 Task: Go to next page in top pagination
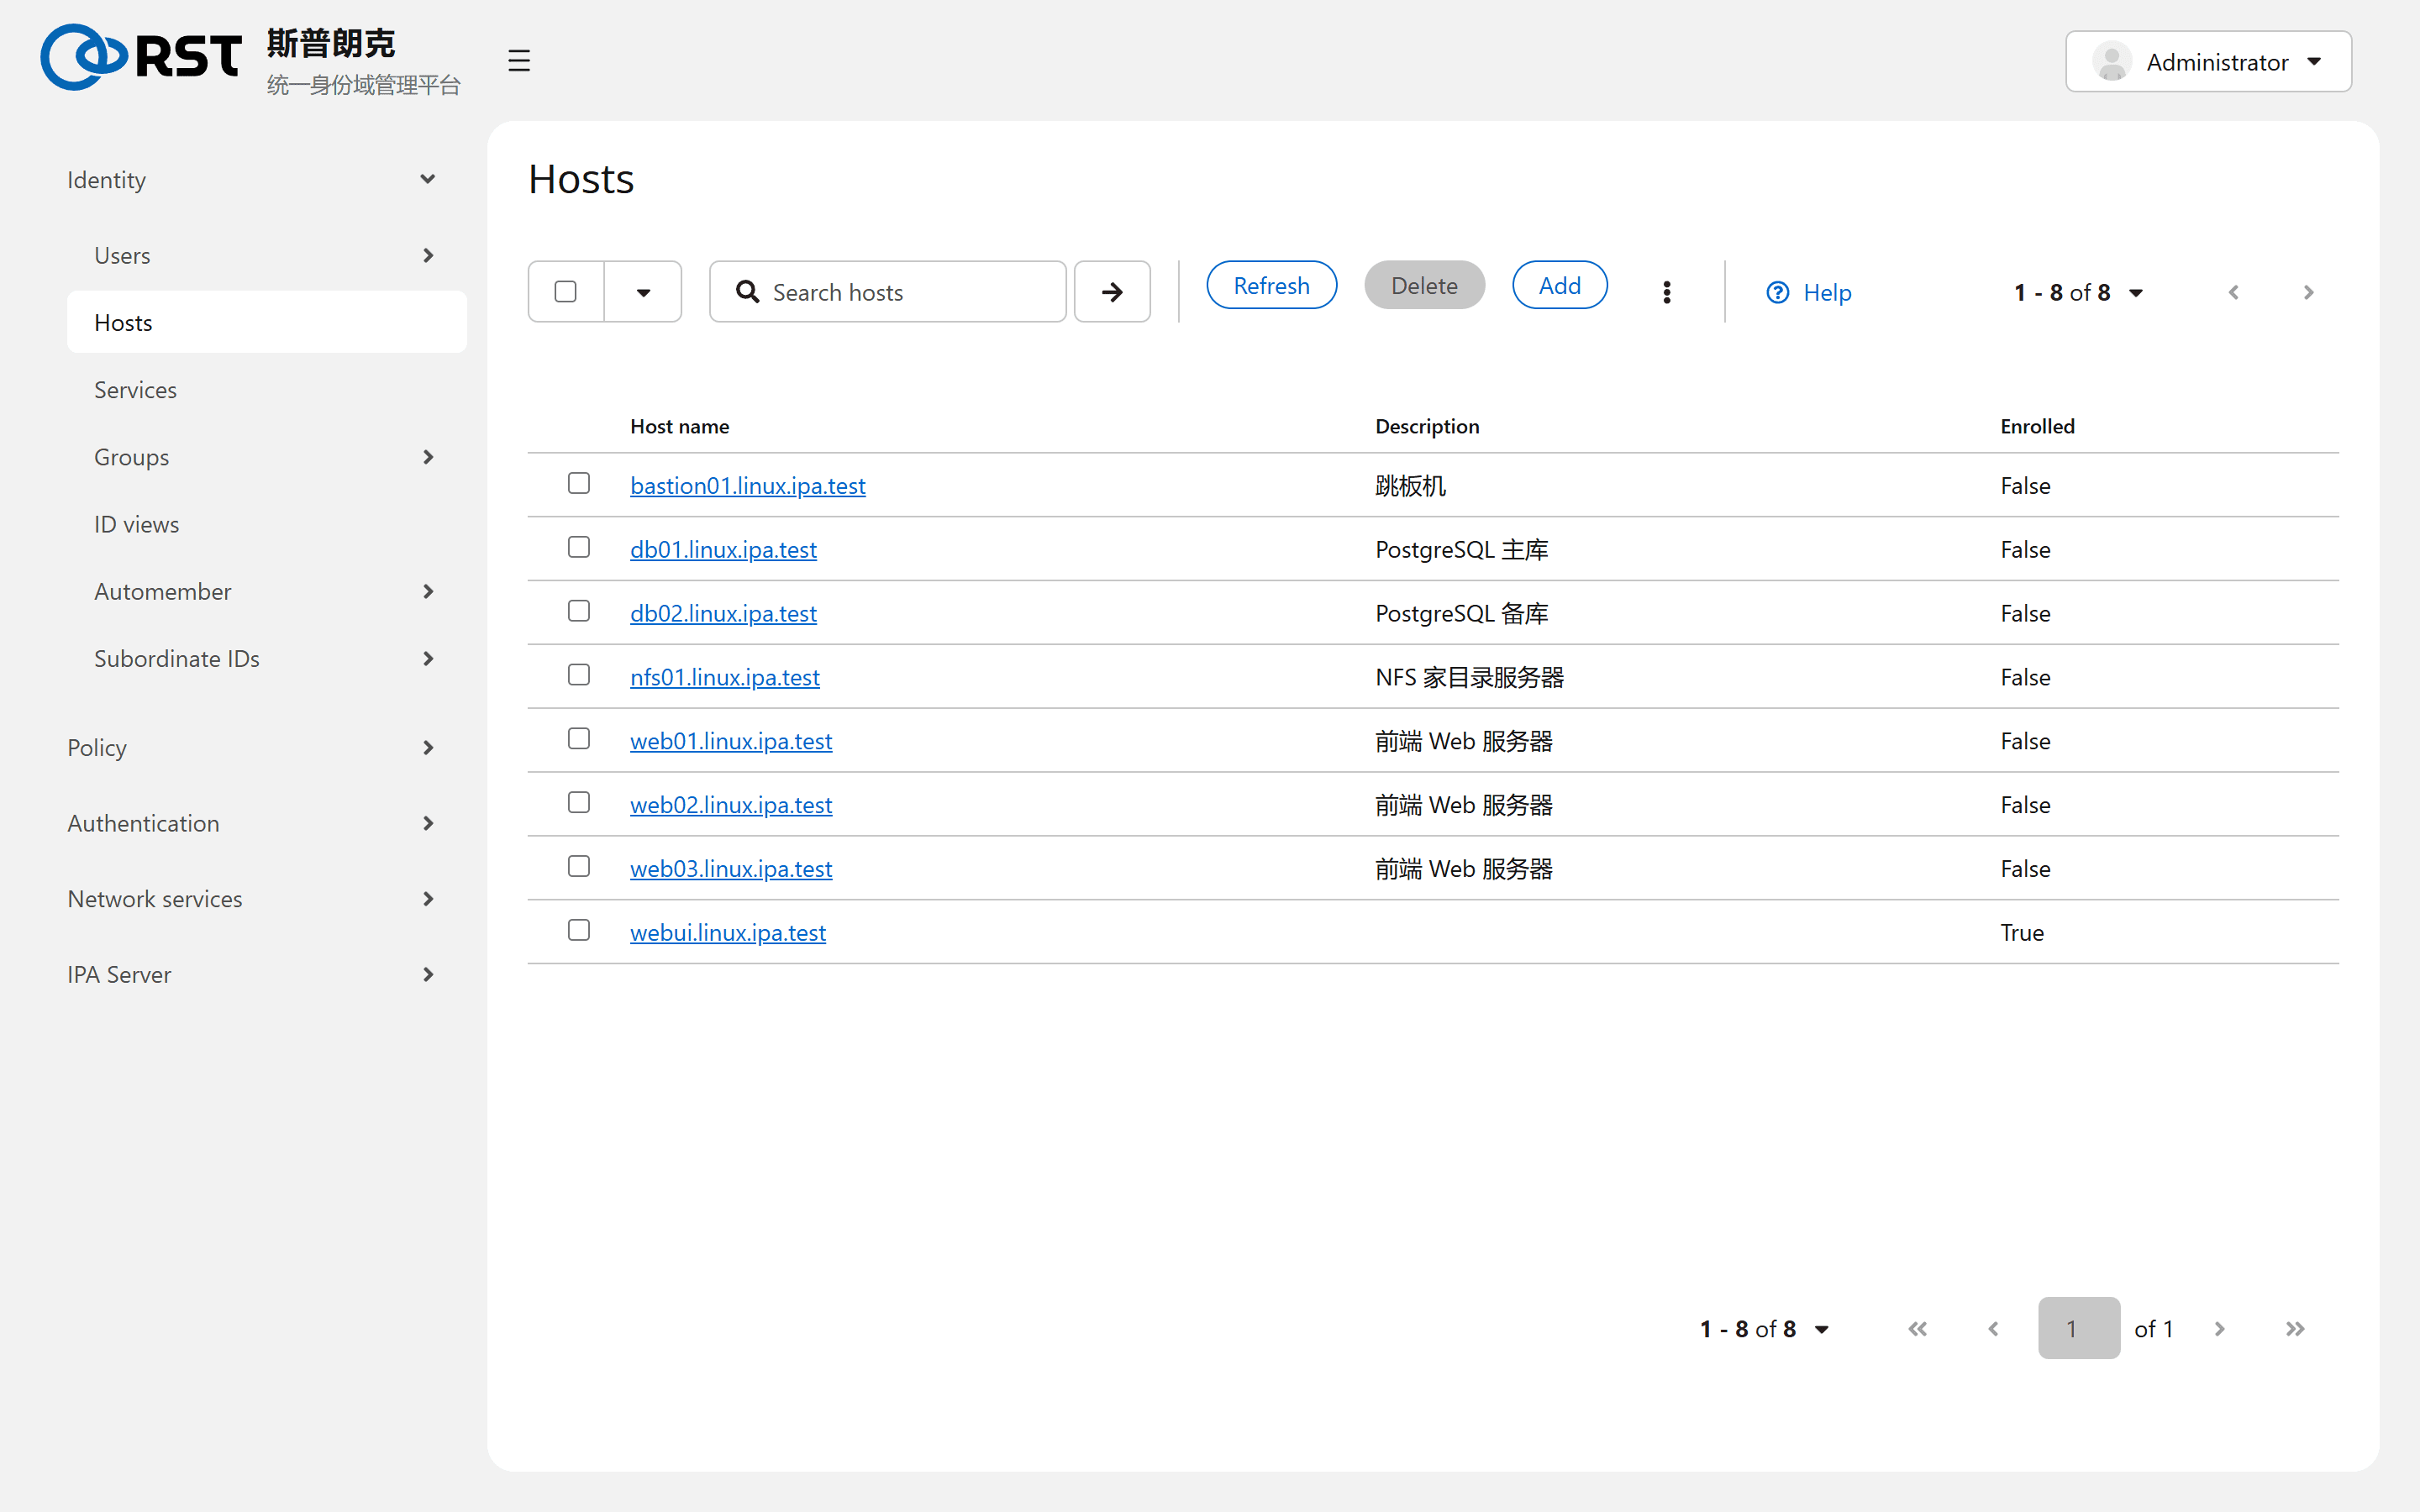point(2308,292)
